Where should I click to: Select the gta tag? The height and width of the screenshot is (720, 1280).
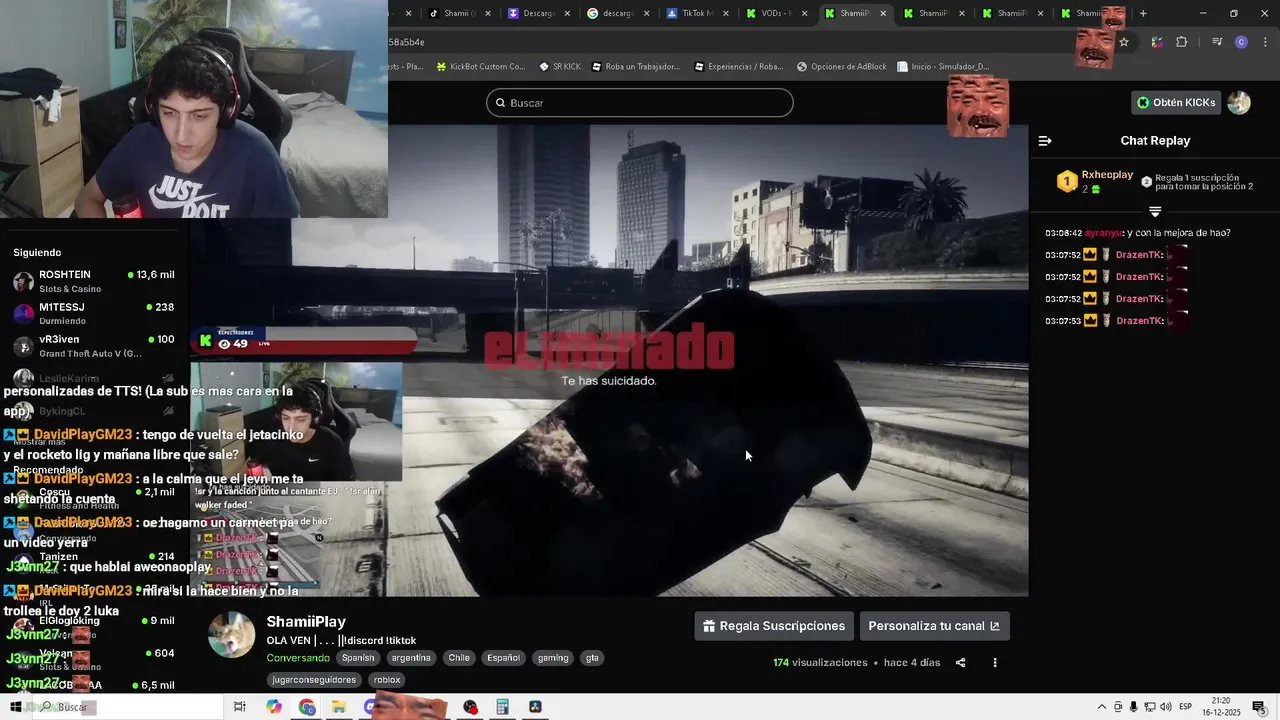tap(592, 658)
